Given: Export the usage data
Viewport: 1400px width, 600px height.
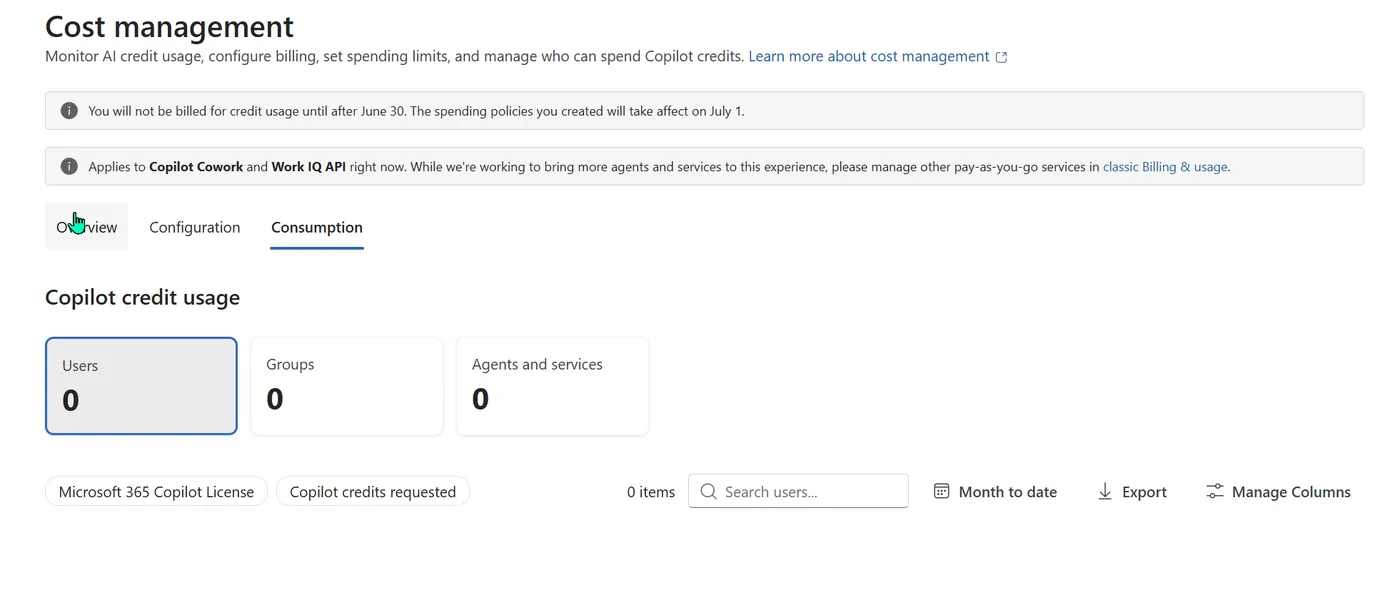Looking at the screenshot, I should (x=1132, y=491).
